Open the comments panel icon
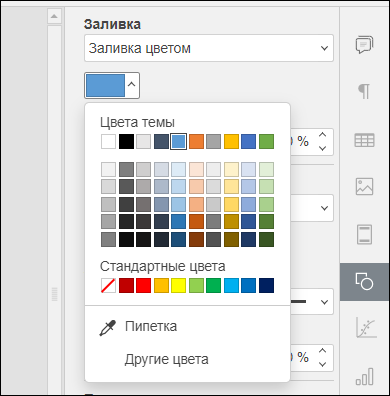 click(364, 45)
